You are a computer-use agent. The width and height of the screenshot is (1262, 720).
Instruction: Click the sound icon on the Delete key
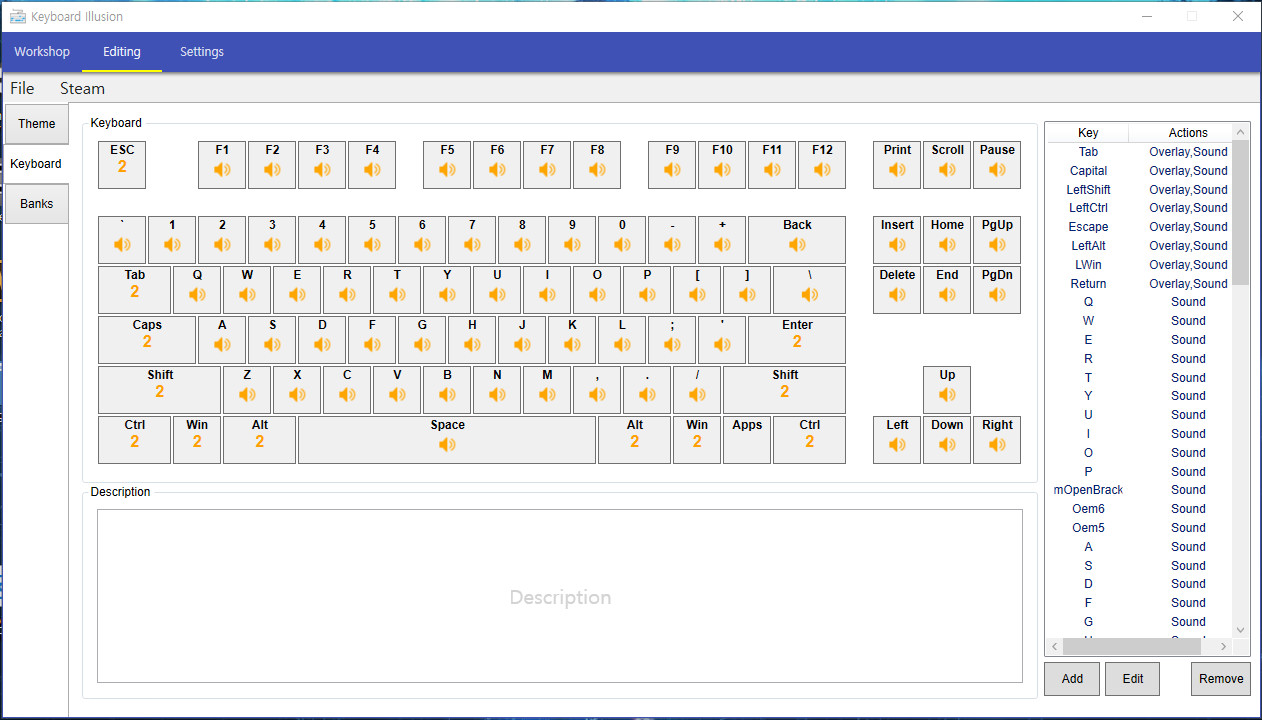pyautogui.click(x=896, y=297)
